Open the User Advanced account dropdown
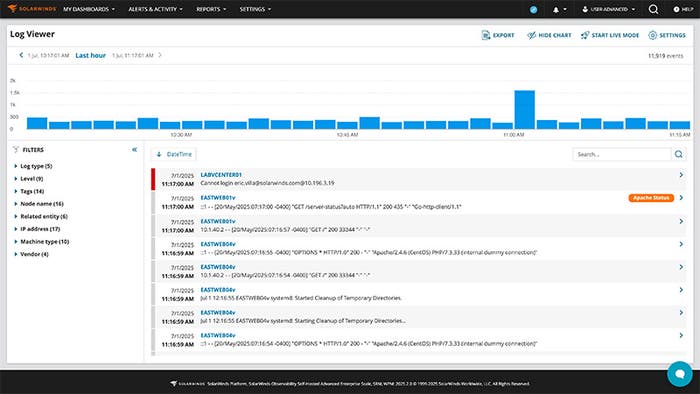700x394 pixels. (608, 9)
